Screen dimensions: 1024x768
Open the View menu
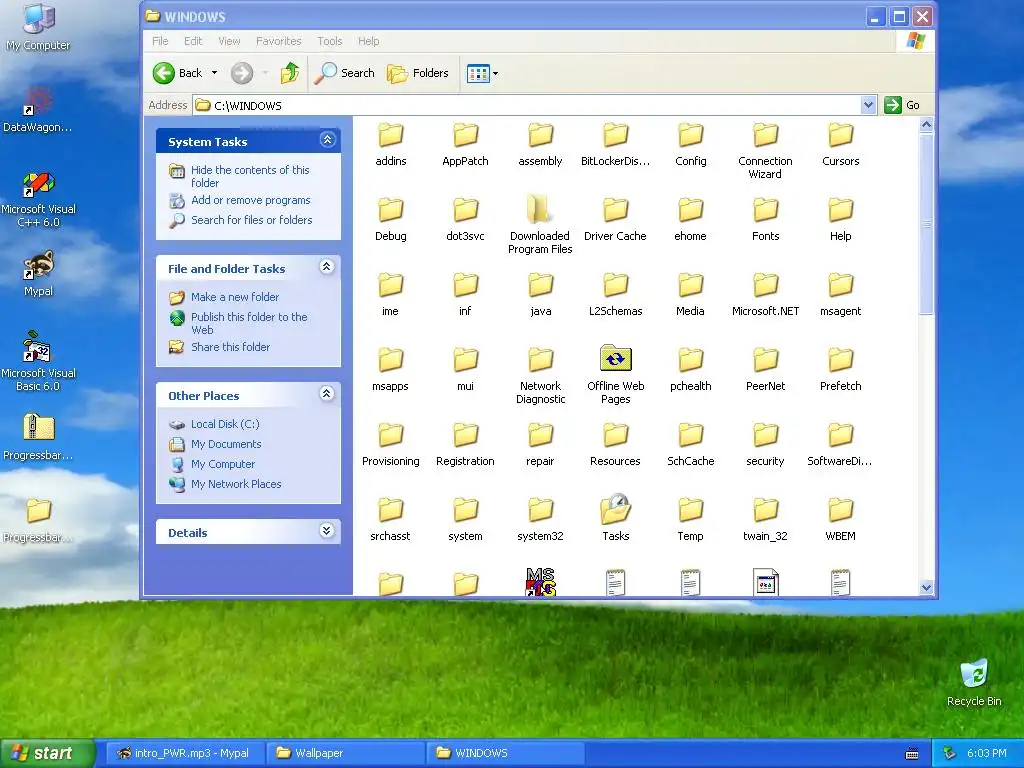pos(229,41)
